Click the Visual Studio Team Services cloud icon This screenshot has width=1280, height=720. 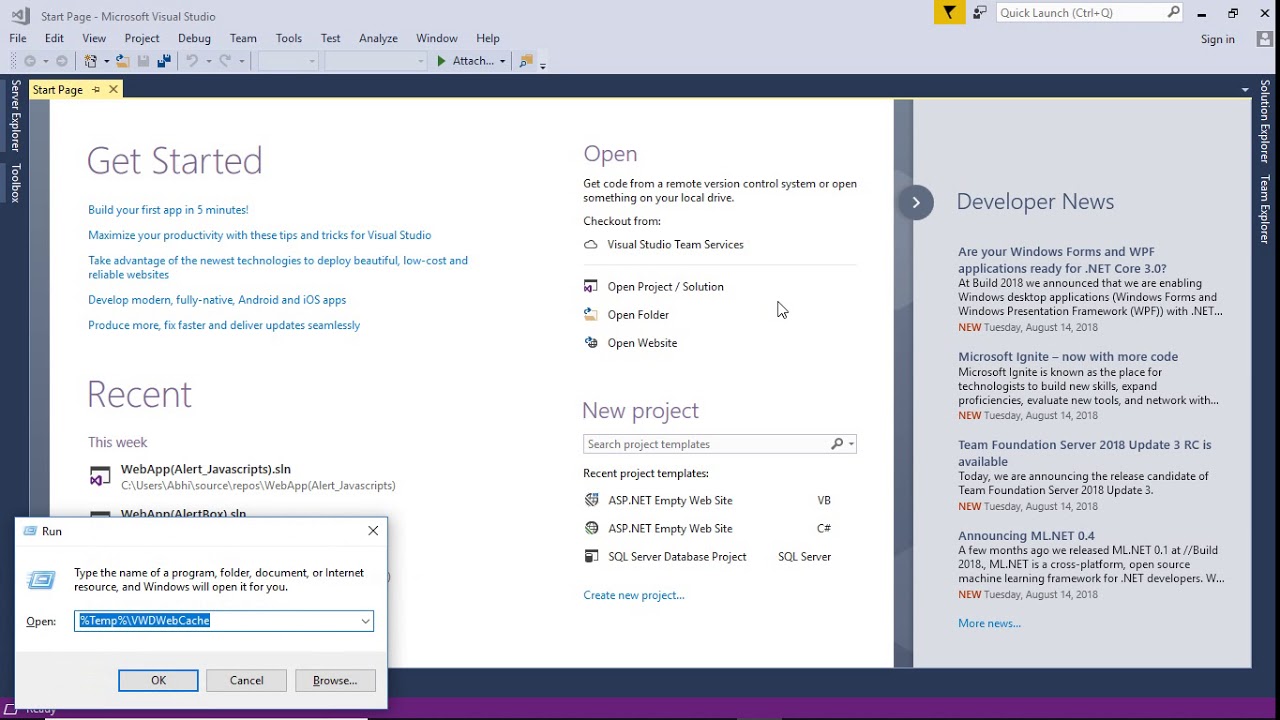[x=590, y=244]
